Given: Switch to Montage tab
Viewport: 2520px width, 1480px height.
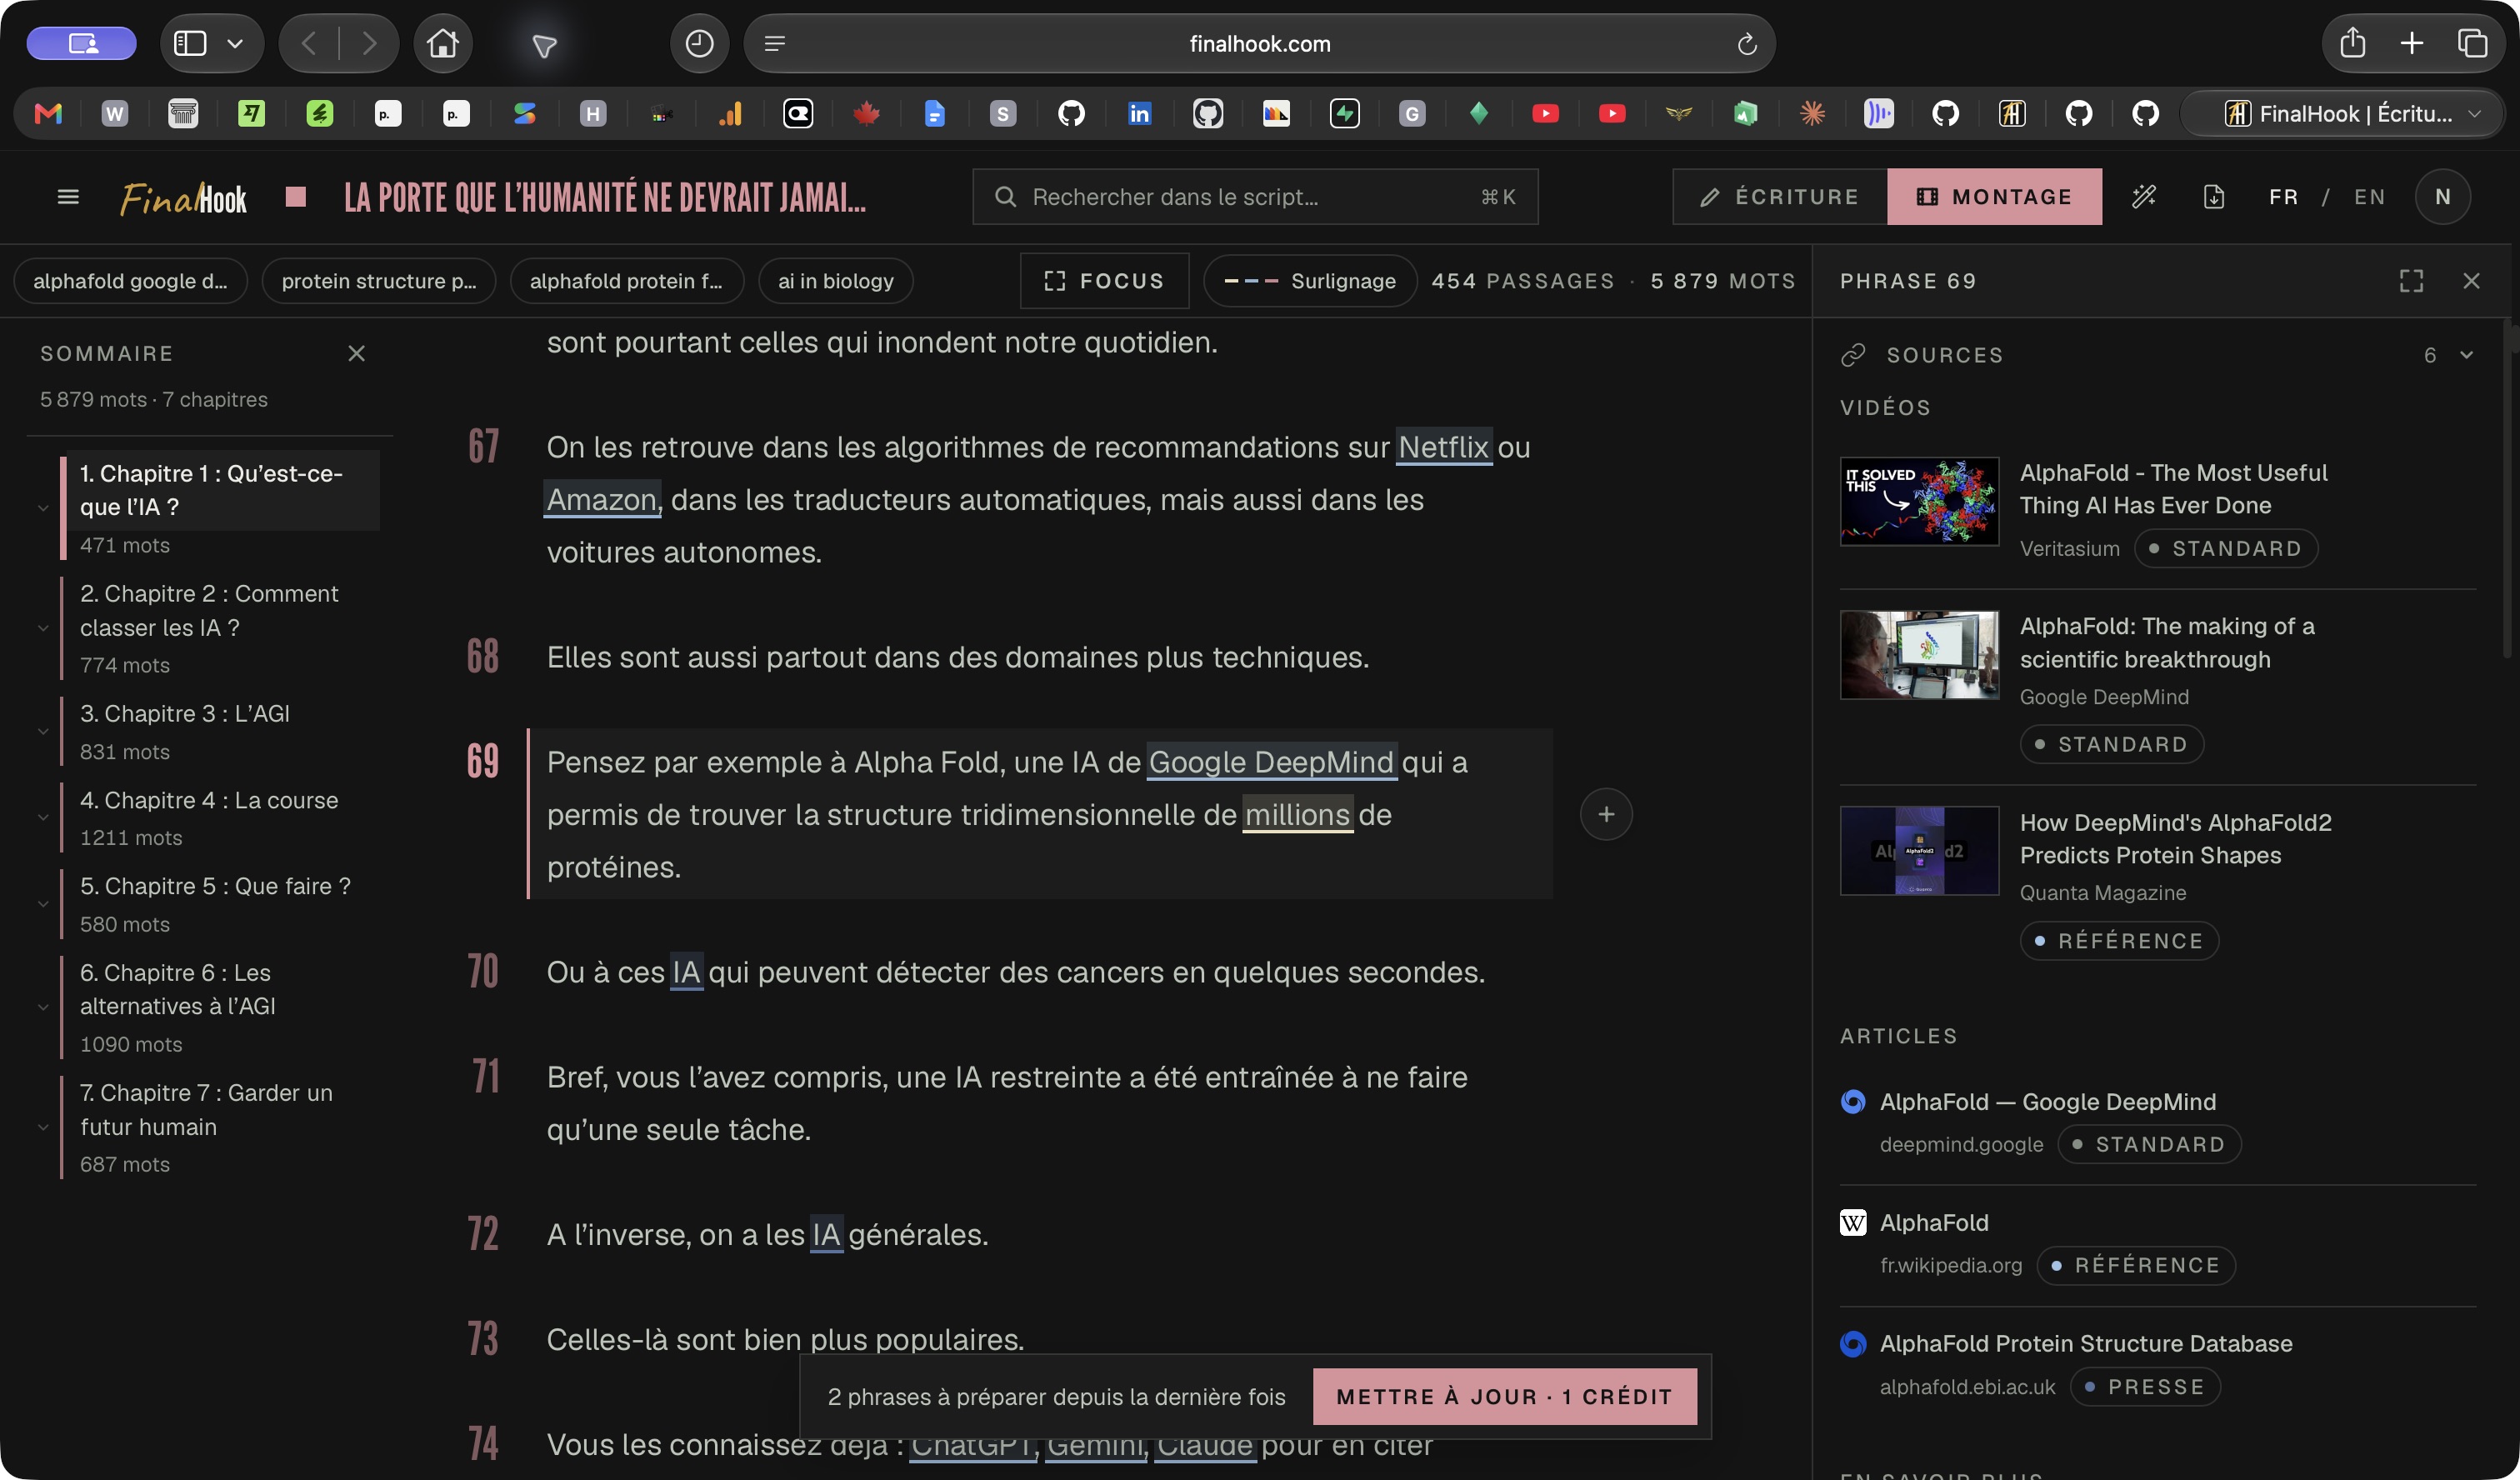Looking at the screenshot, I should (1994, 197).
